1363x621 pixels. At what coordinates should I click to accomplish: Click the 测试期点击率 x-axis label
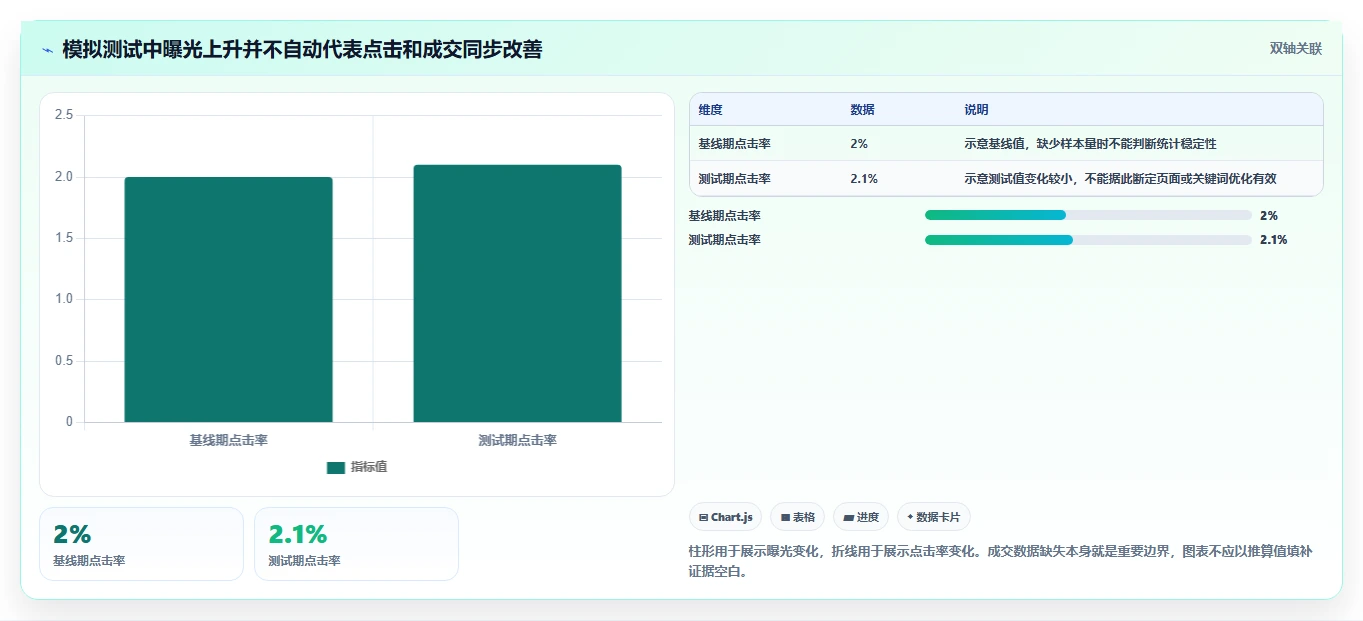[518, 440]
